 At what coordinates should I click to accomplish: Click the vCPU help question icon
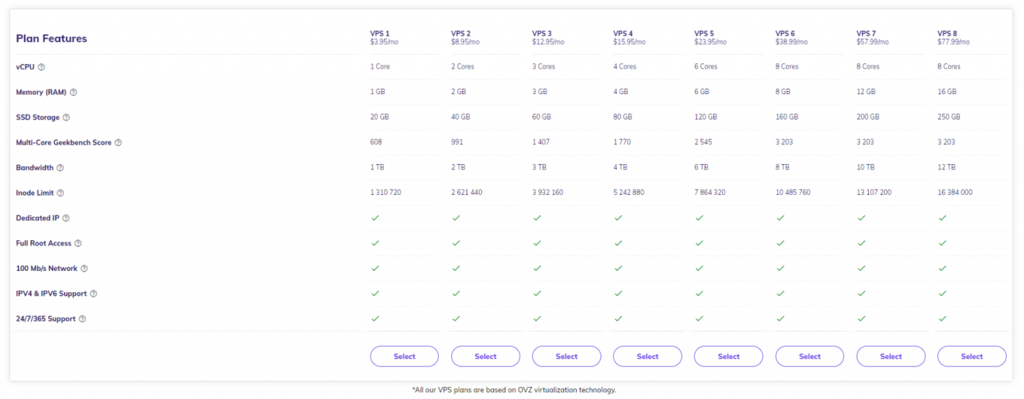click(x=41, y=67)
